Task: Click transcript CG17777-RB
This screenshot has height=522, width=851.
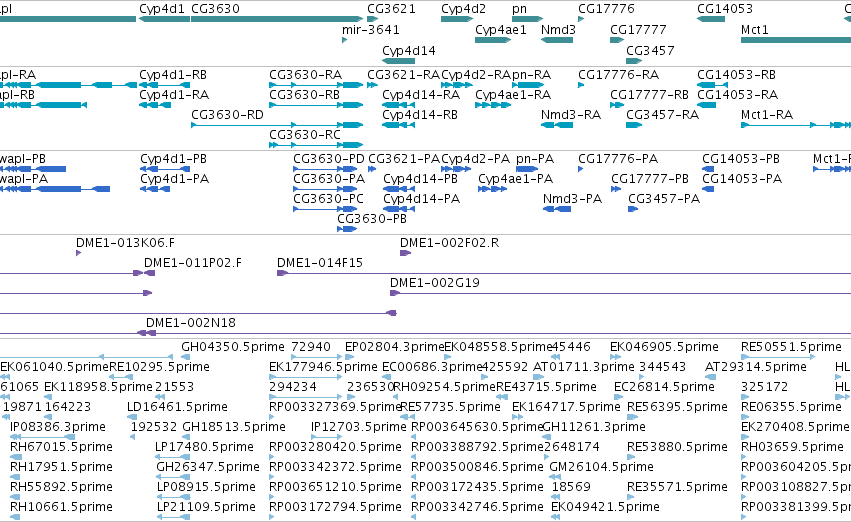Action: click(x=649, y=95)
